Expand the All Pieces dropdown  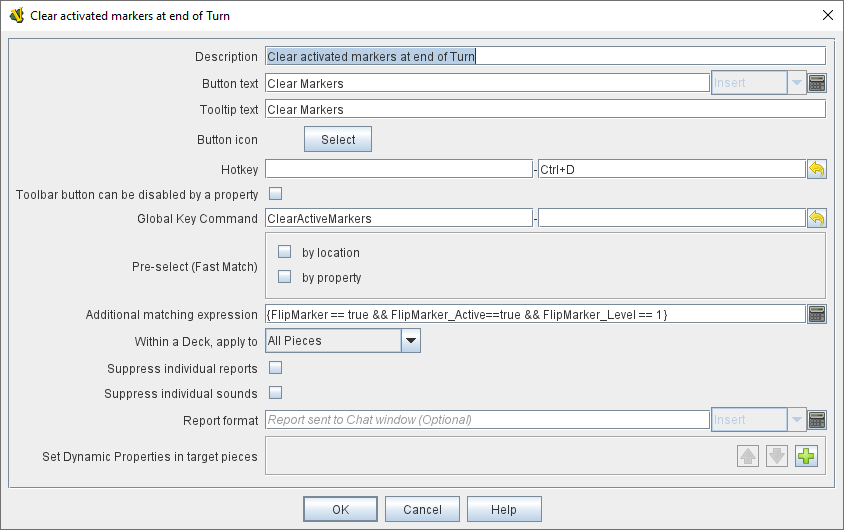[410, 341]
